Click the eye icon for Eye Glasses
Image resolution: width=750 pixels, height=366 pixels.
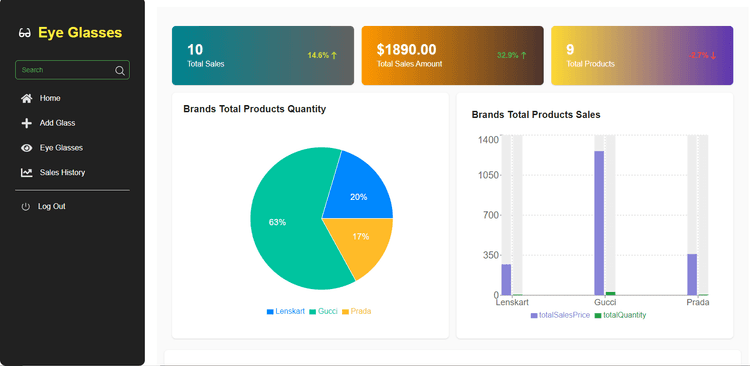[27, 148]
